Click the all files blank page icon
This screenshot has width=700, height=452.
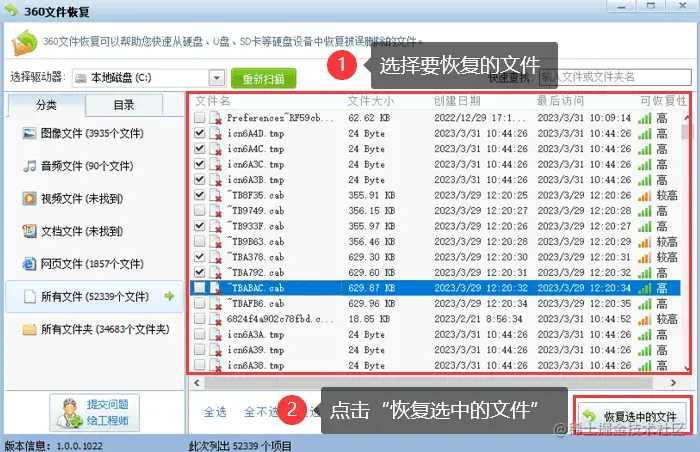30,296
